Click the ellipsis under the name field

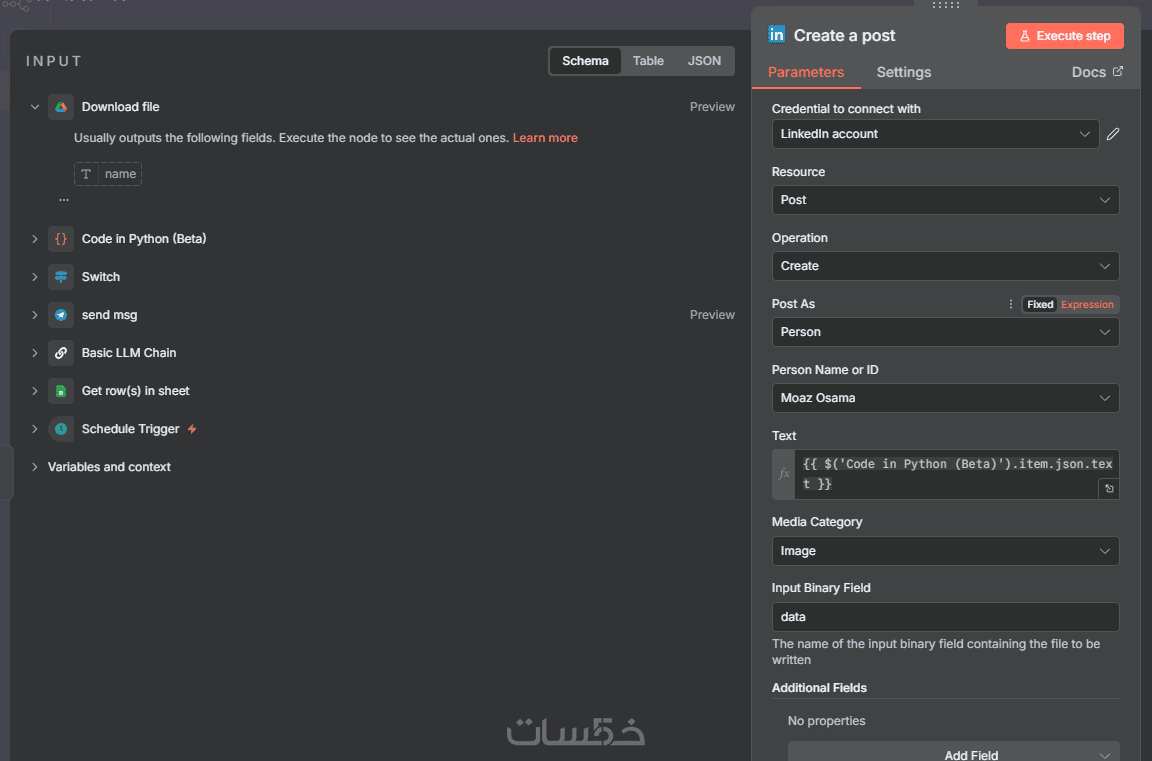tap(64, 200)
